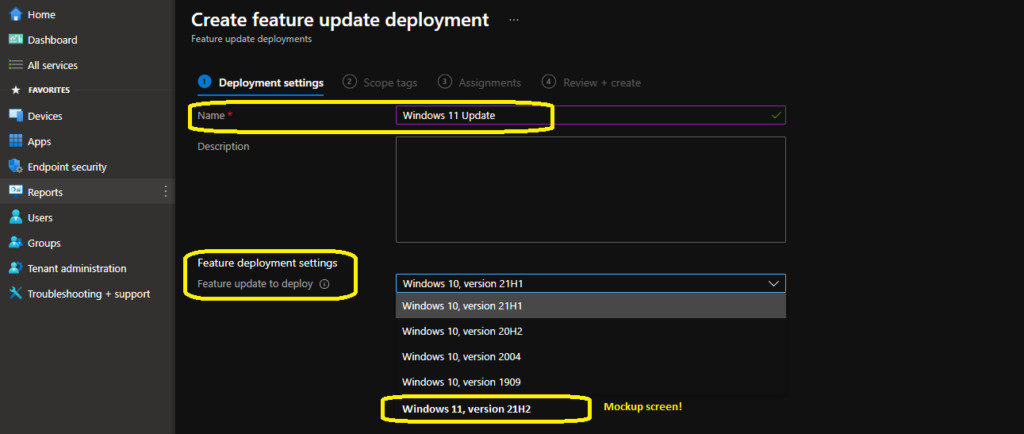1024x434 pixels.
Task: Select Windows 10, version 2004 option
Action: point(590,356)
